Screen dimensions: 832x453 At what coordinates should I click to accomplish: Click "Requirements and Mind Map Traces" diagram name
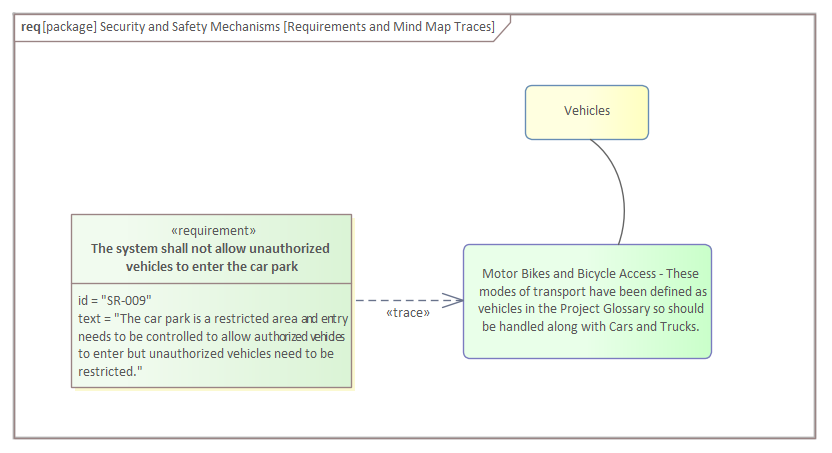pos(389,27)
